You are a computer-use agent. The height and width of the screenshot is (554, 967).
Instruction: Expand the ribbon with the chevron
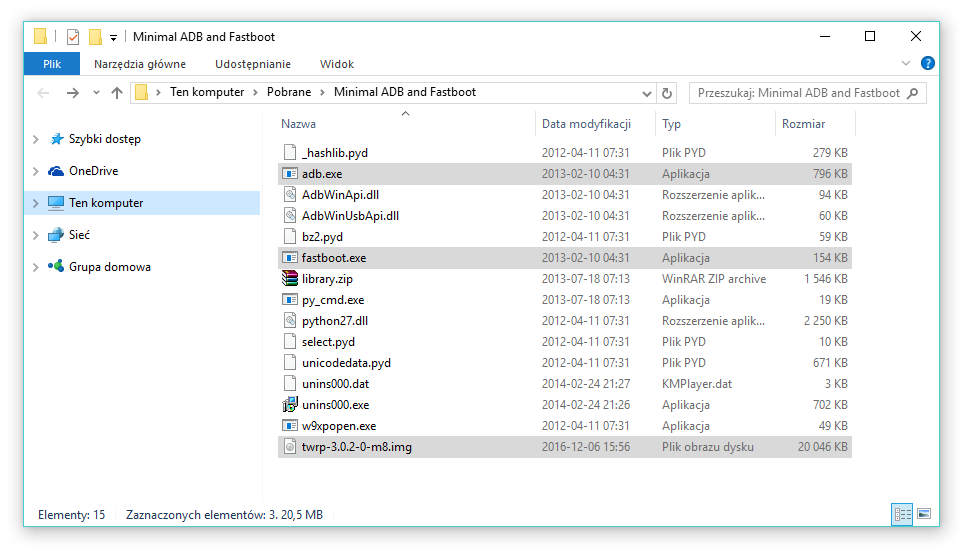[905, 63]
